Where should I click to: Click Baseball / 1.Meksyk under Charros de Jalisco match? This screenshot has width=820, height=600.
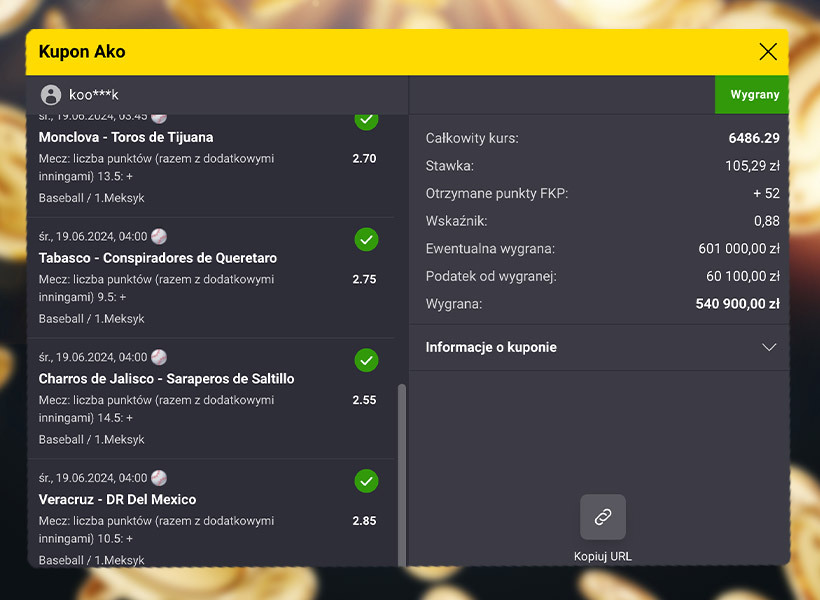point(92,440)
